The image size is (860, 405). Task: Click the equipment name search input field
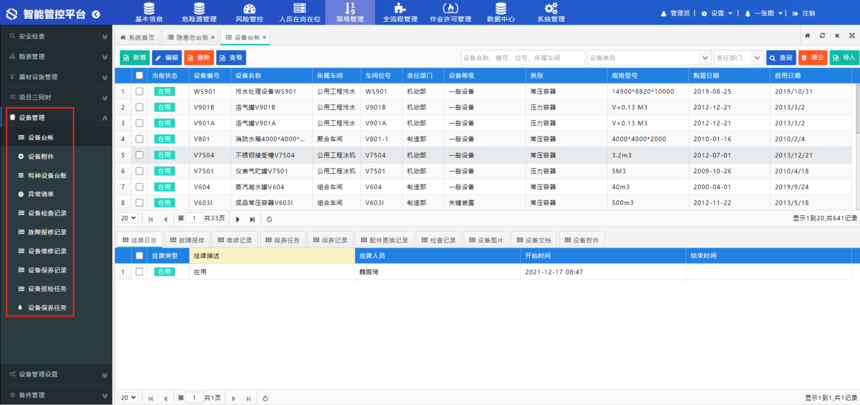[x=522, y=58]
